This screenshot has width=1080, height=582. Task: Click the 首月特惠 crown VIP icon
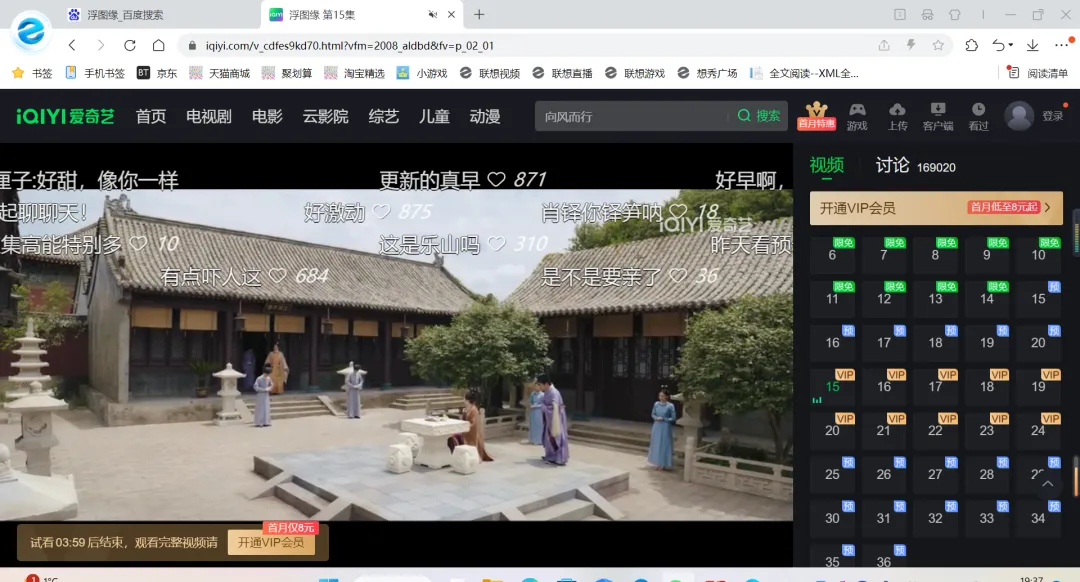coord(816,116)
